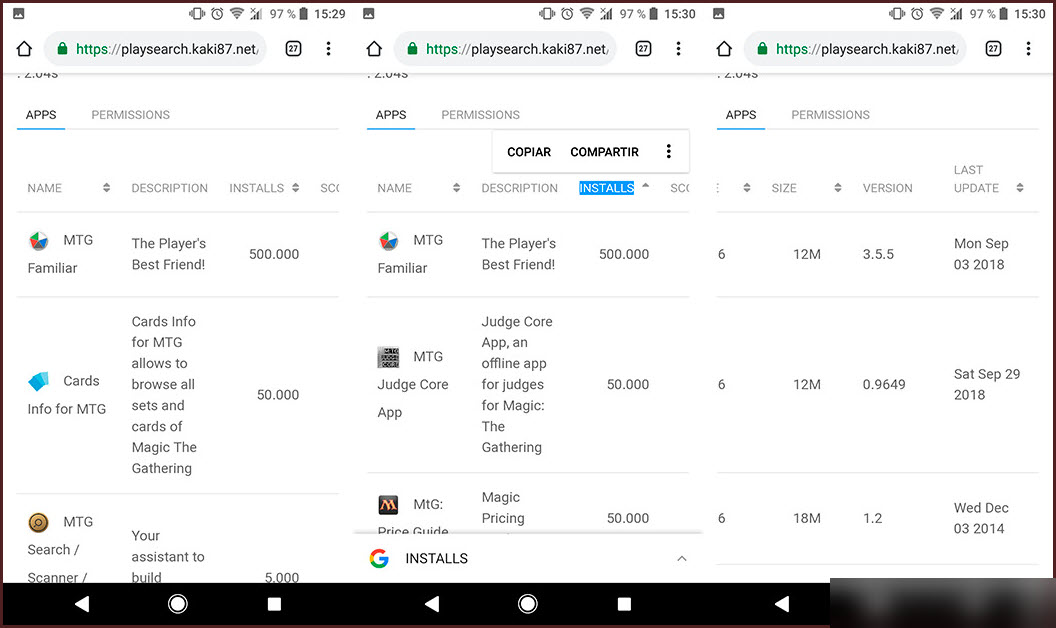Viewport: 1056px width, 628px height.
Task: Open overflow menu next to COMPARTIR
Action: (x=669, y=152)
